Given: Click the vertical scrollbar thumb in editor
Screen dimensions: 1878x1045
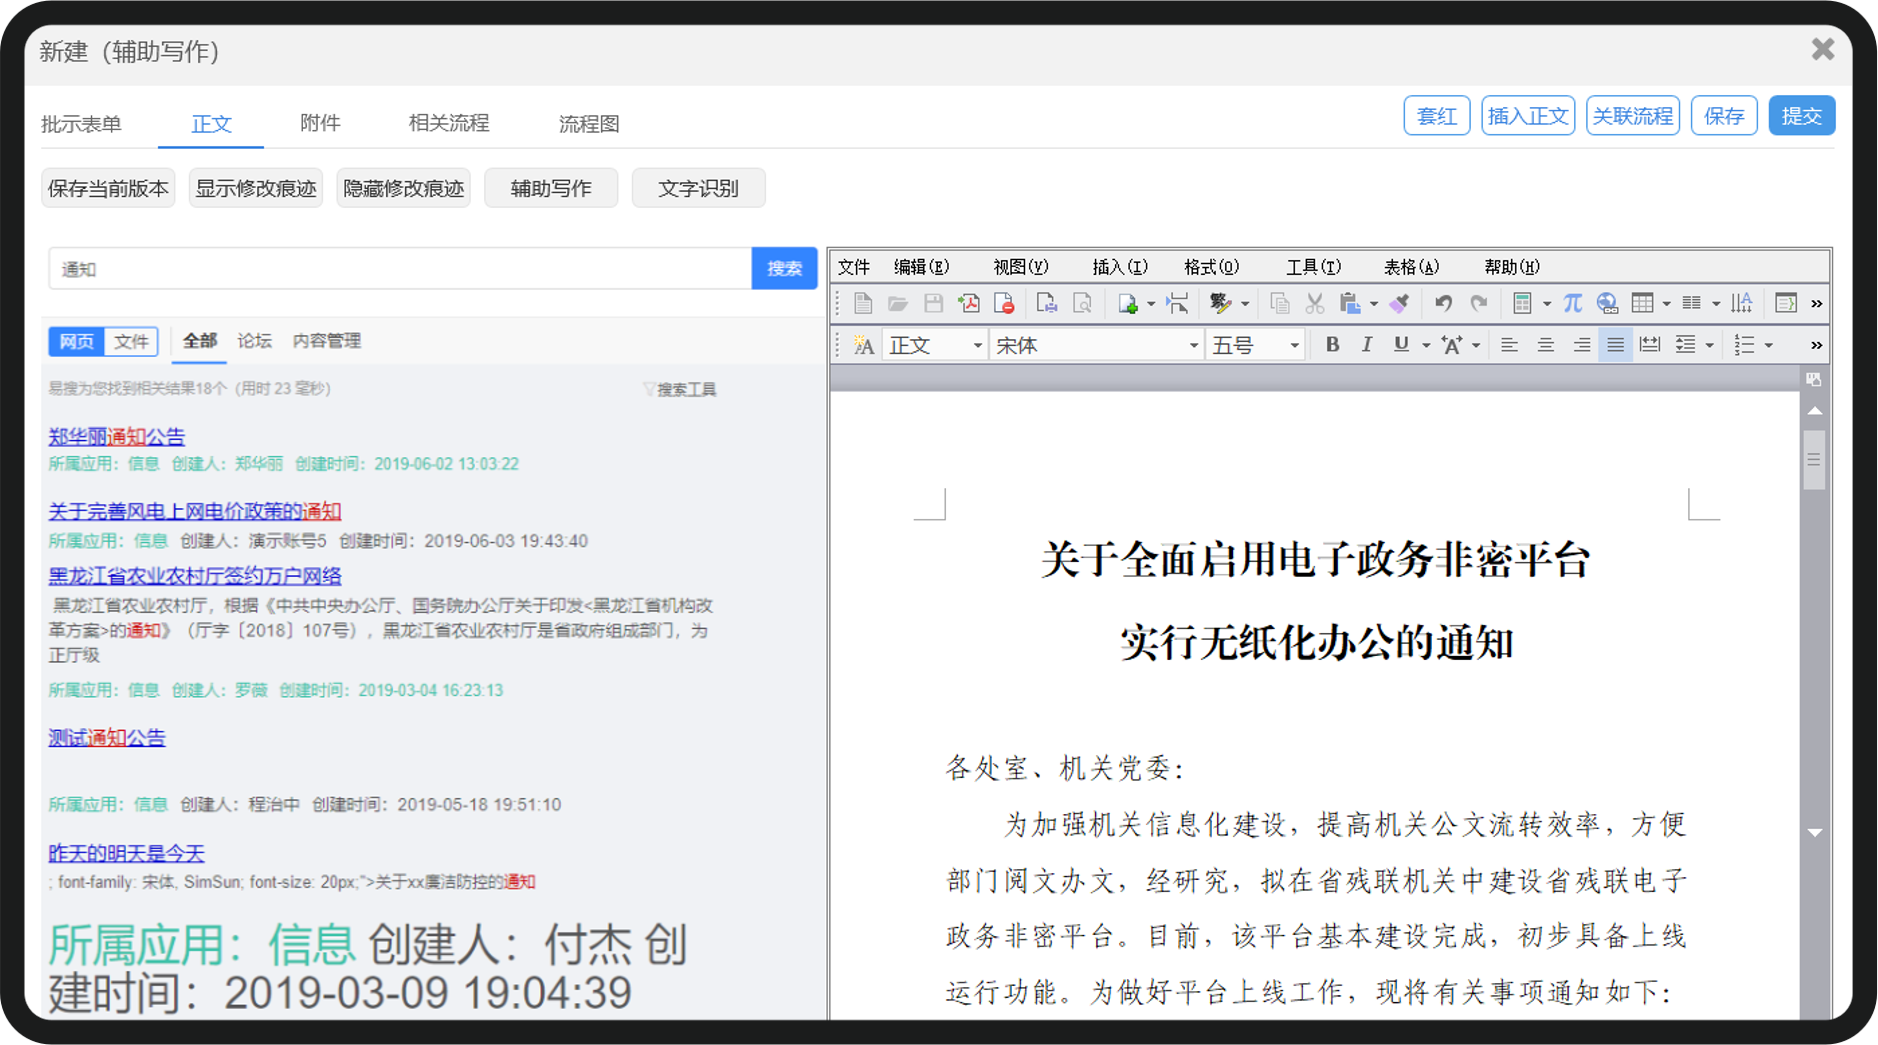Looking at the screenshot, I should pyautogui.click(x=1814, y=460).
